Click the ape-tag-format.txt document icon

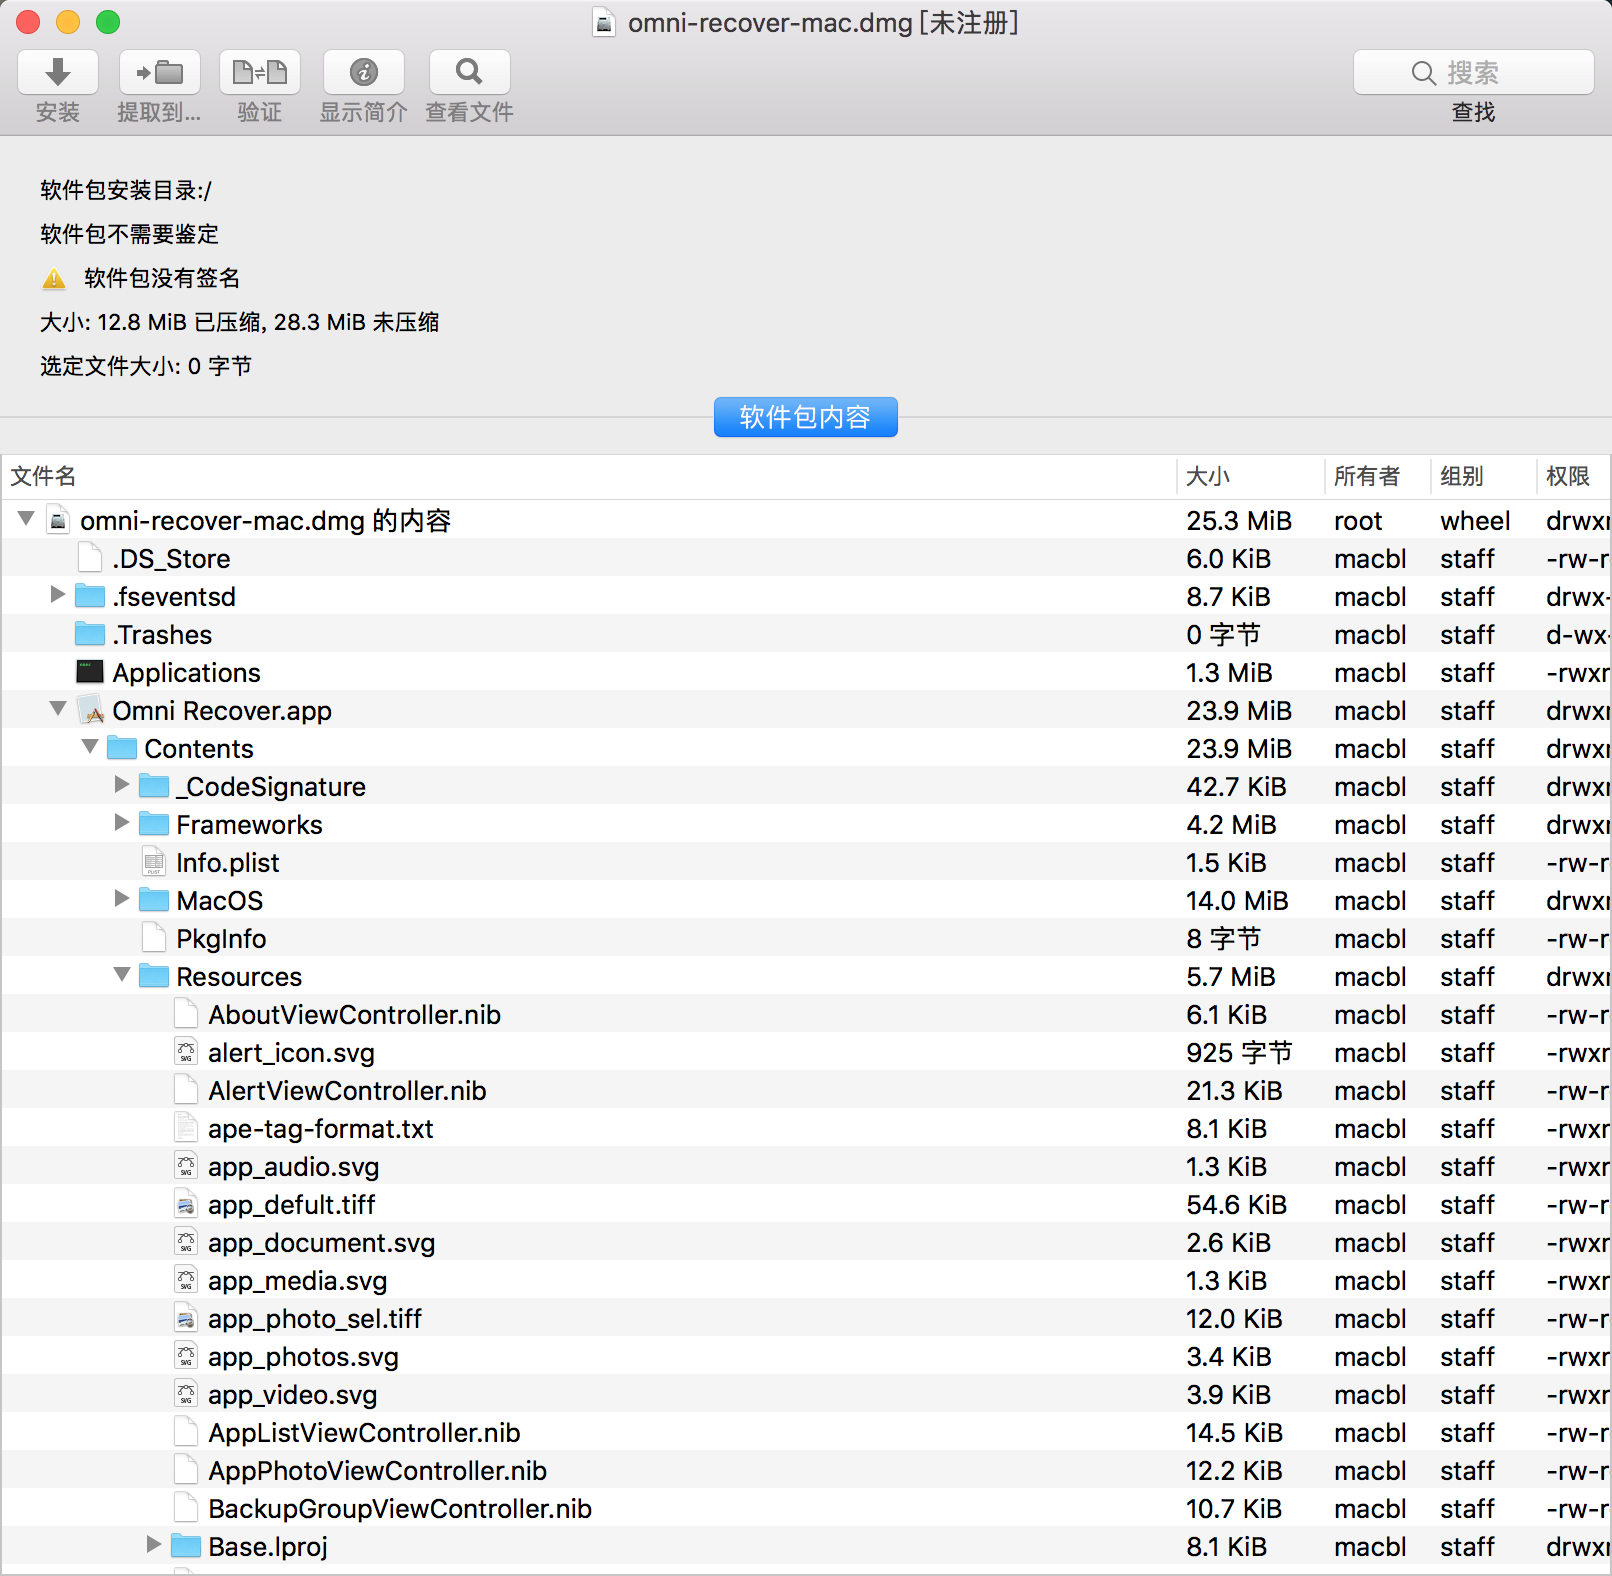pos(186,1128)
